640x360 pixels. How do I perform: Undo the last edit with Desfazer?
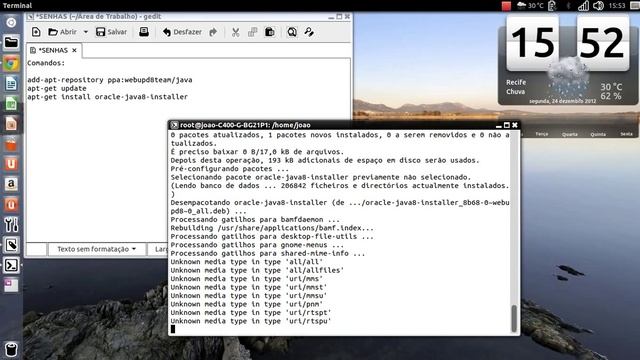pos(182,32)
